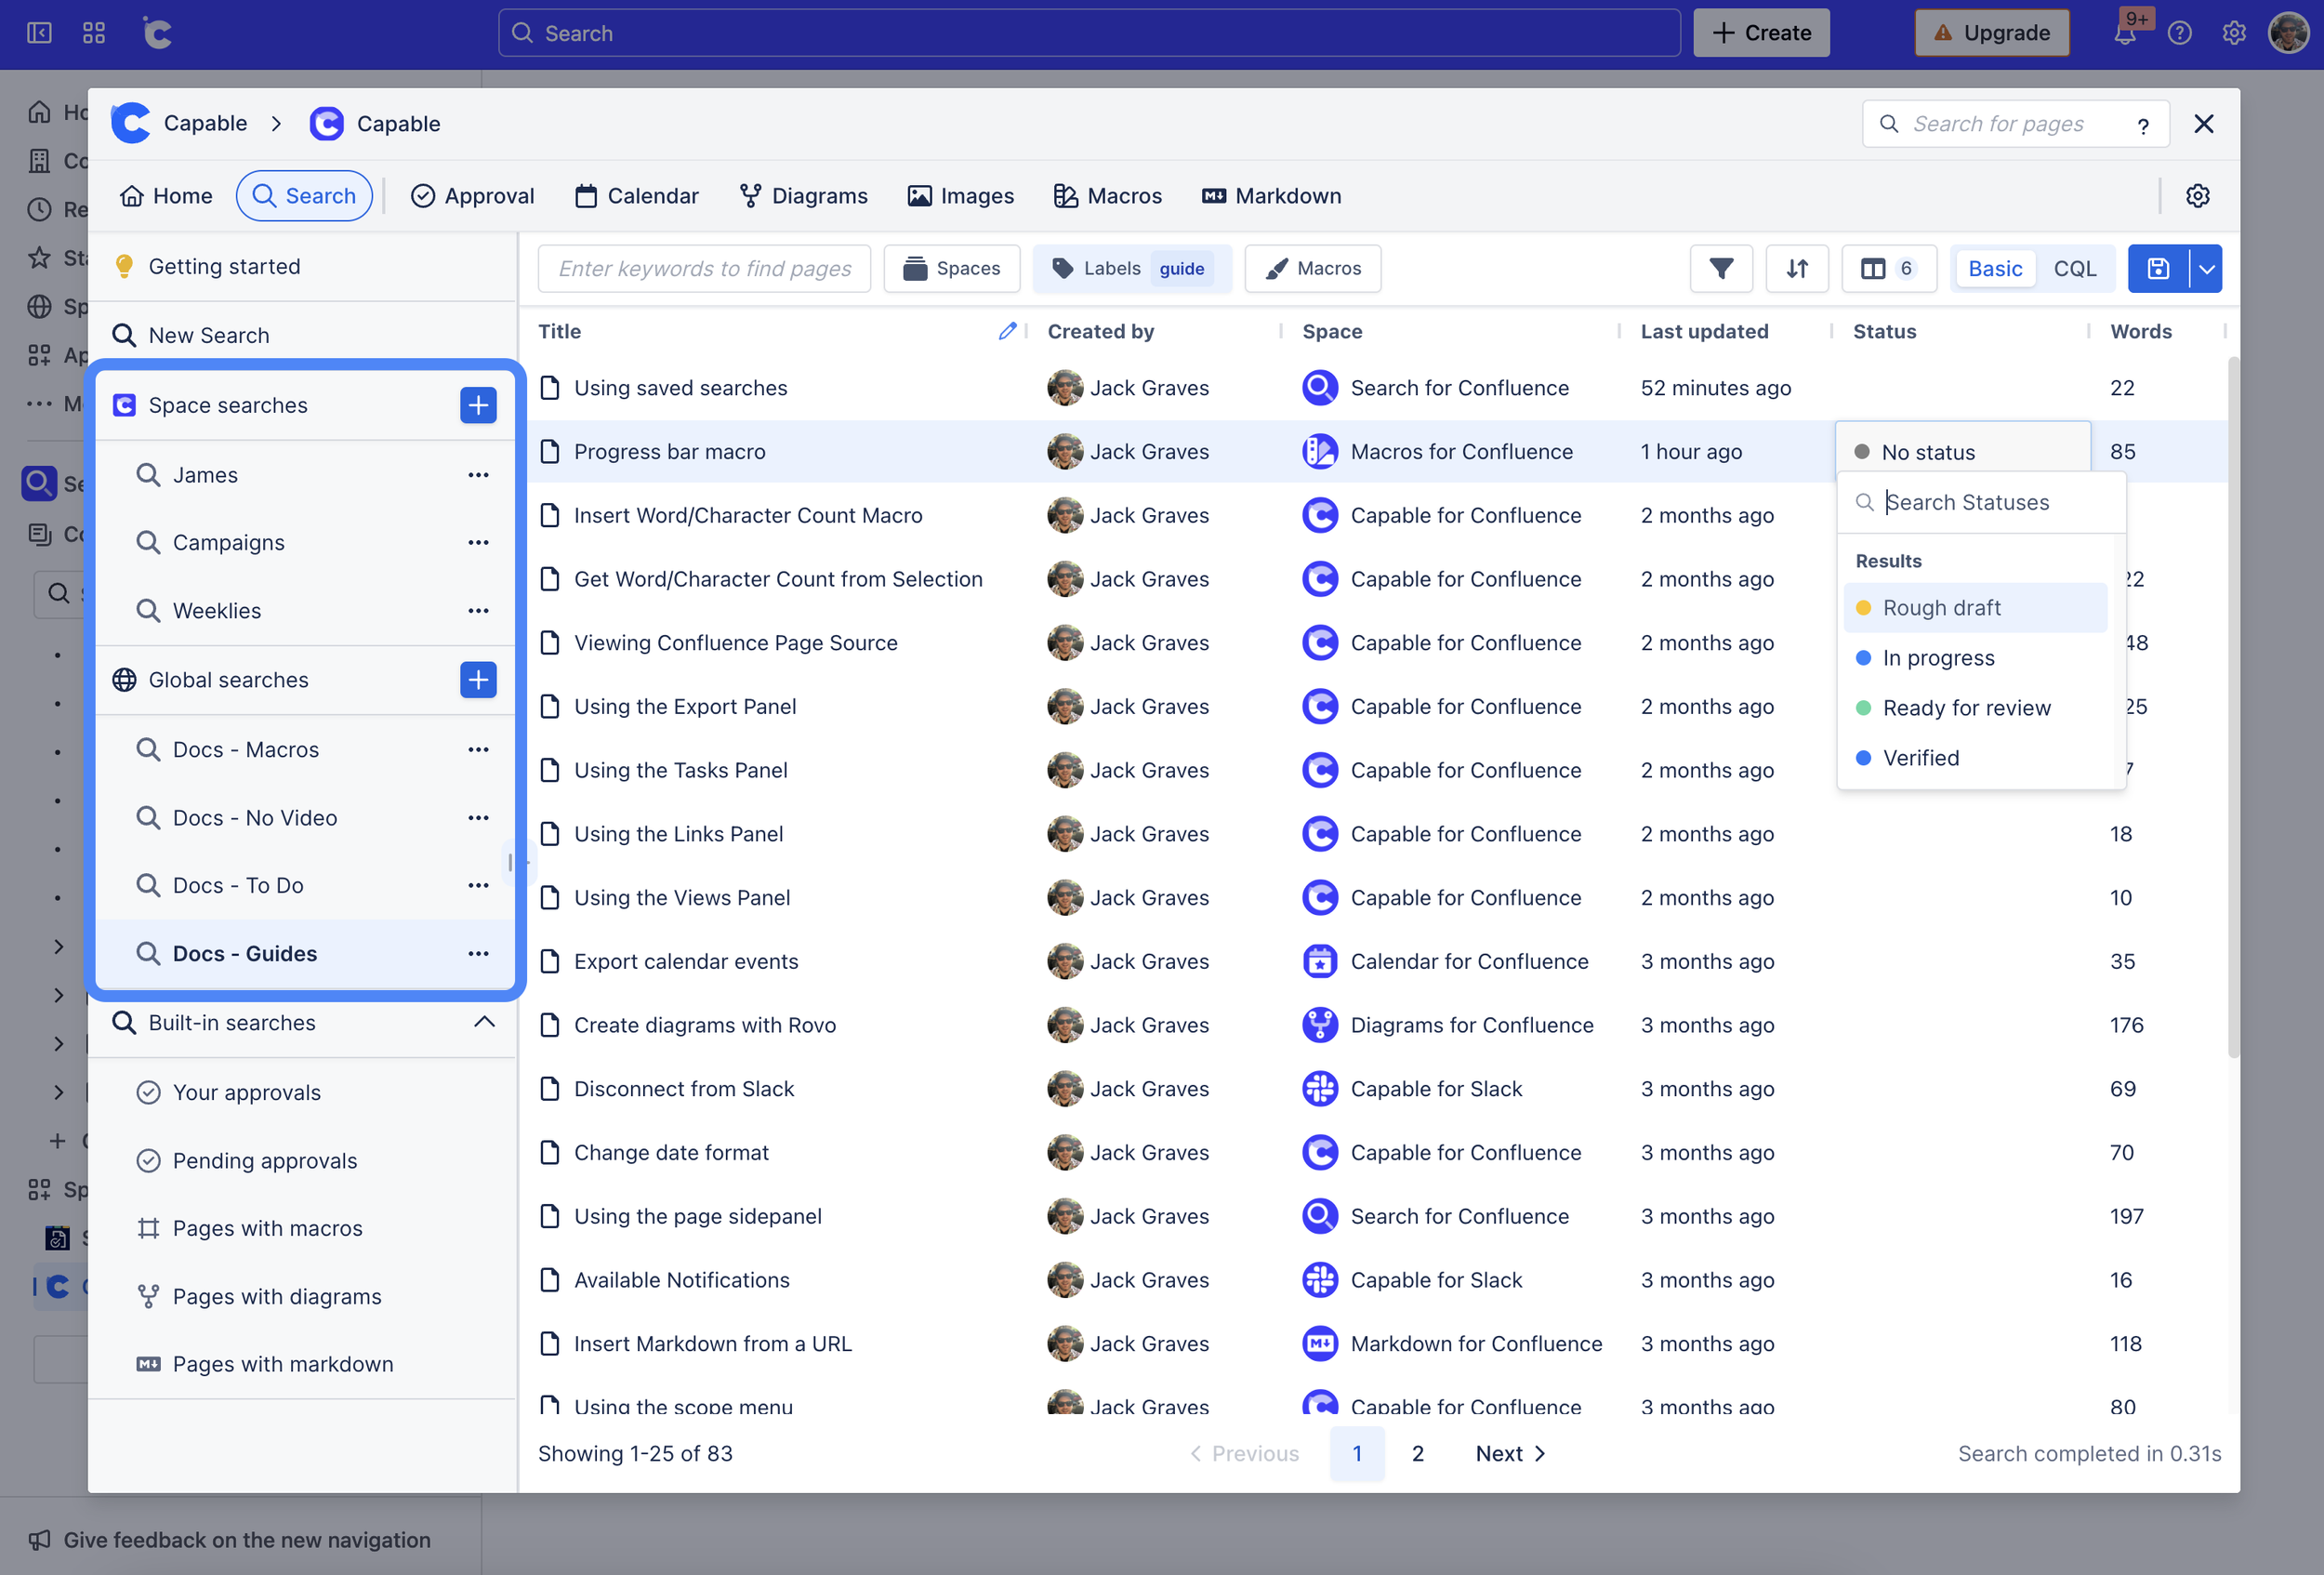Click the search help question mark
The image size is (2324, 1575).
2142,125
